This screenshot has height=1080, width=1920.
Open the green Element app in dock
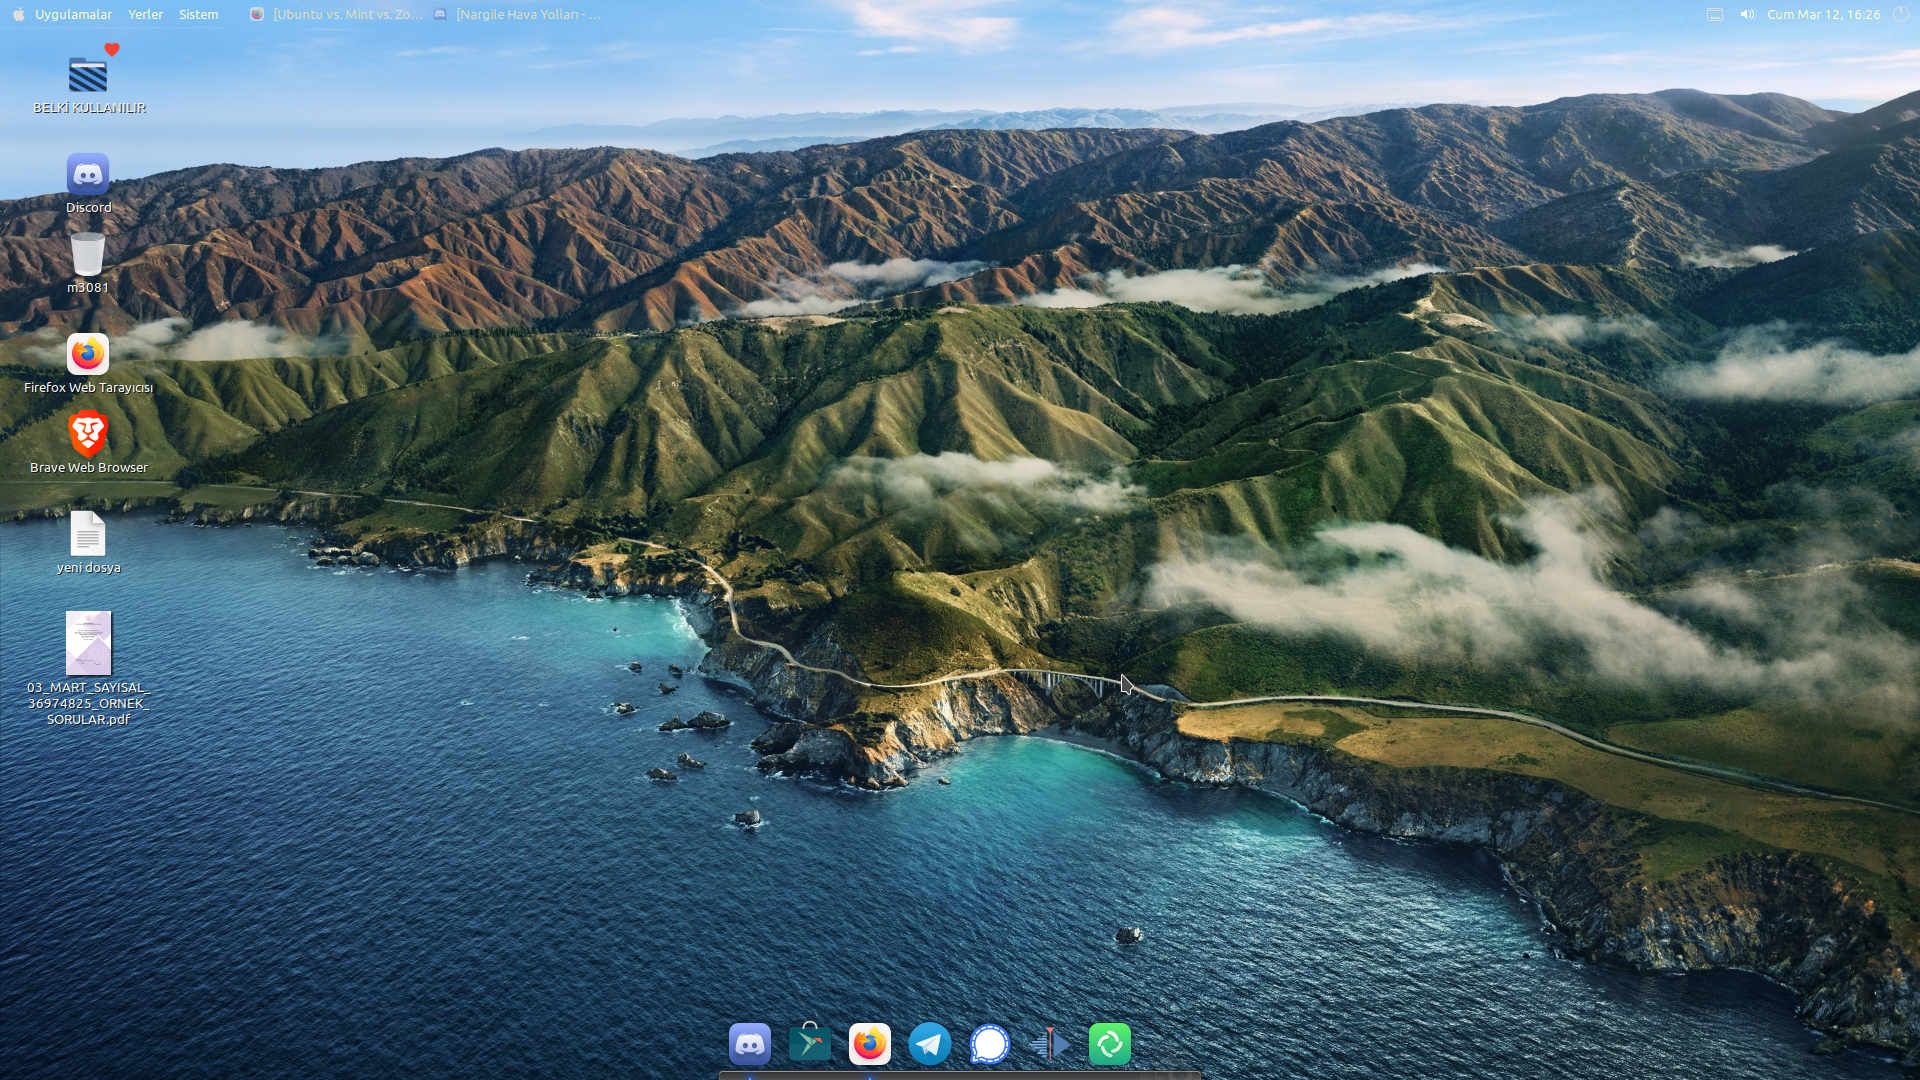click(x=1110, y=1044)
